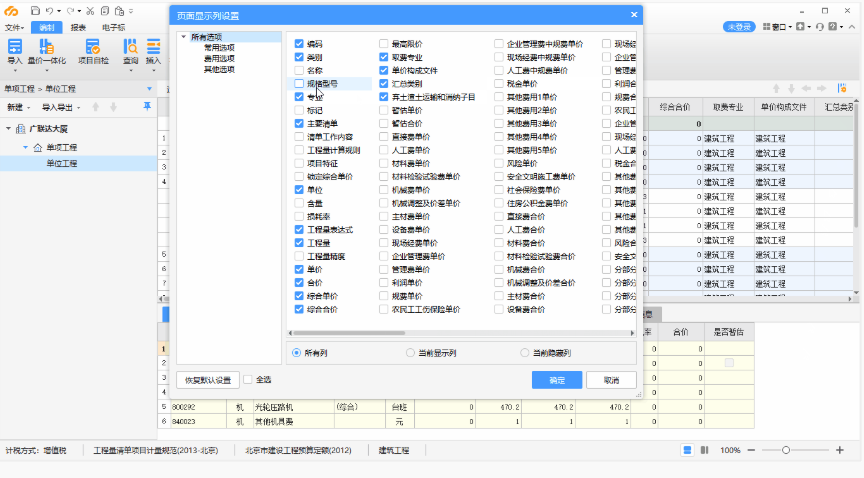Open the 新建 dropdown in project panel
Viewport: 864px width, 478px height.
coord(19,107)
